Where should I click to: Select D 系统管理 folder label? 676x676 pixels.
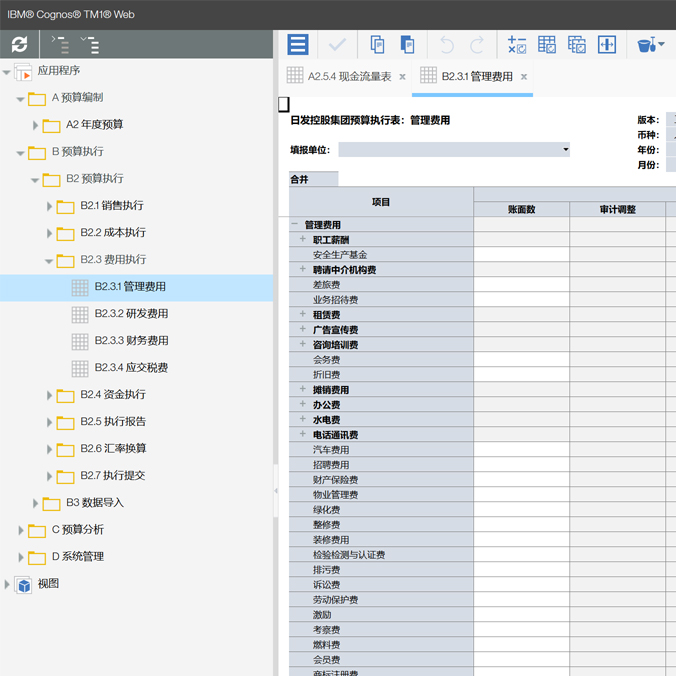pyautogui.click(x=78, y=557)
